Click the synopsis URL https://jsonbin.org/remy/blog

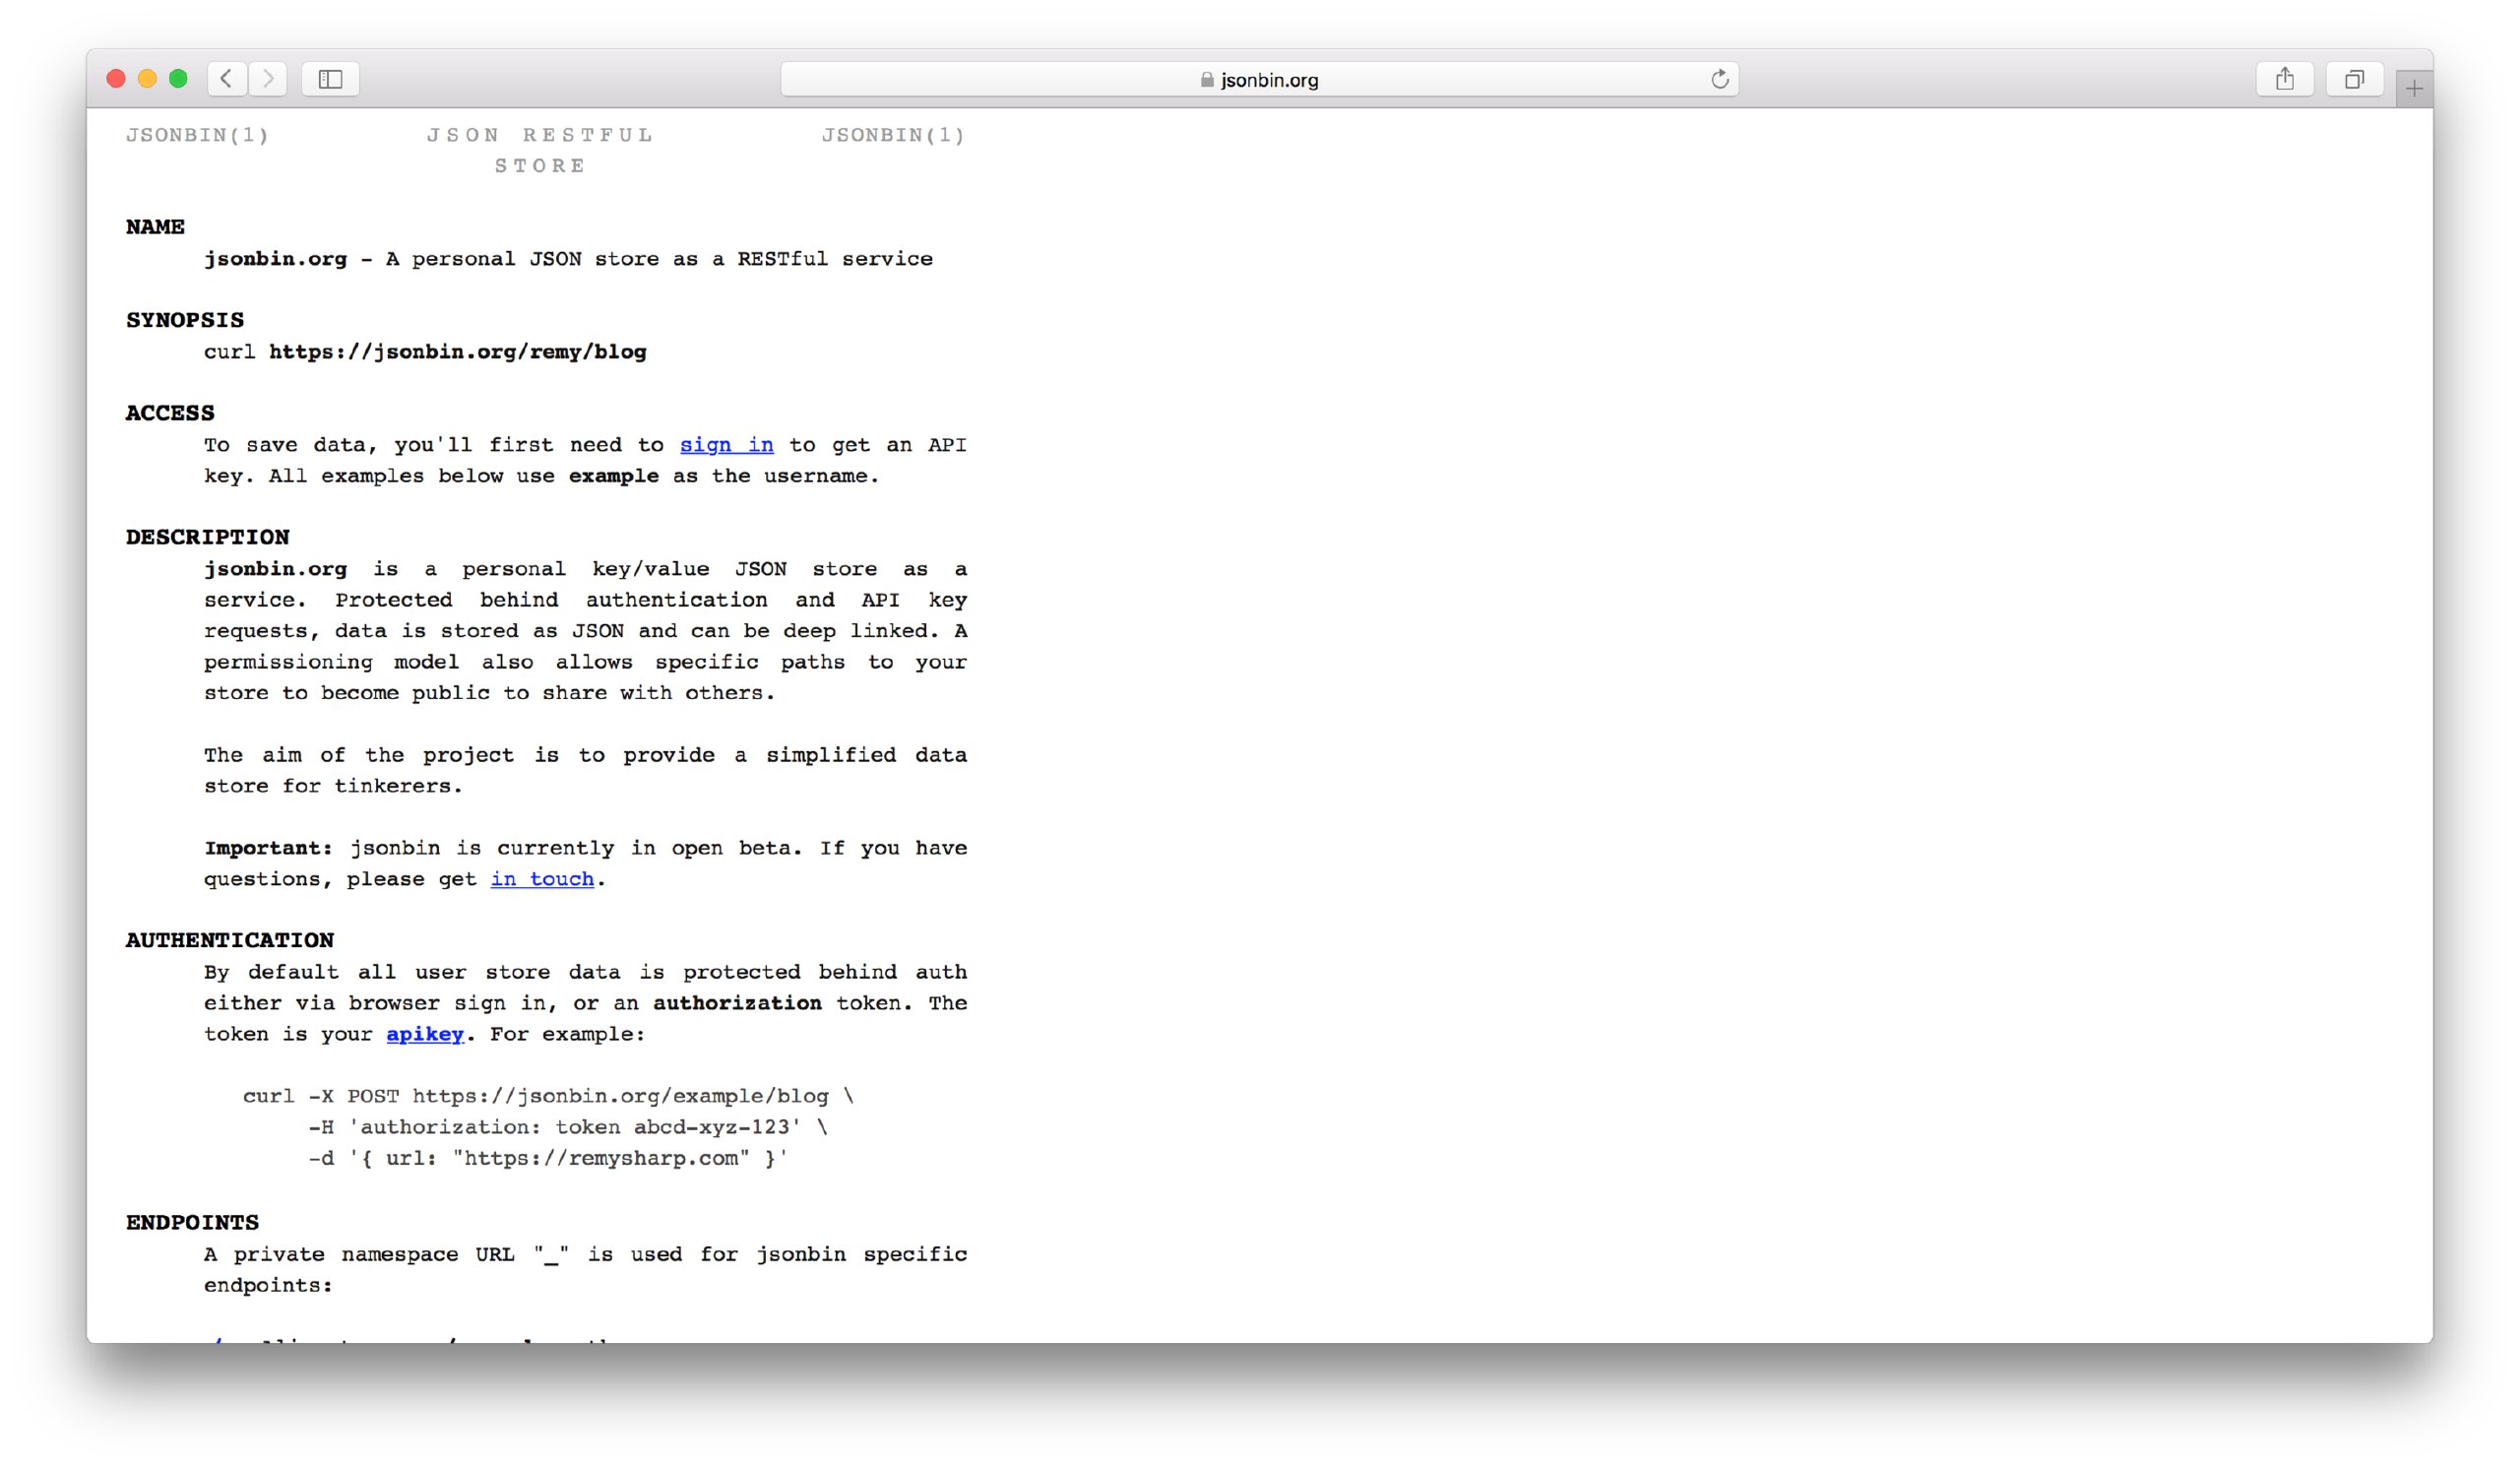tap(458, 352)
